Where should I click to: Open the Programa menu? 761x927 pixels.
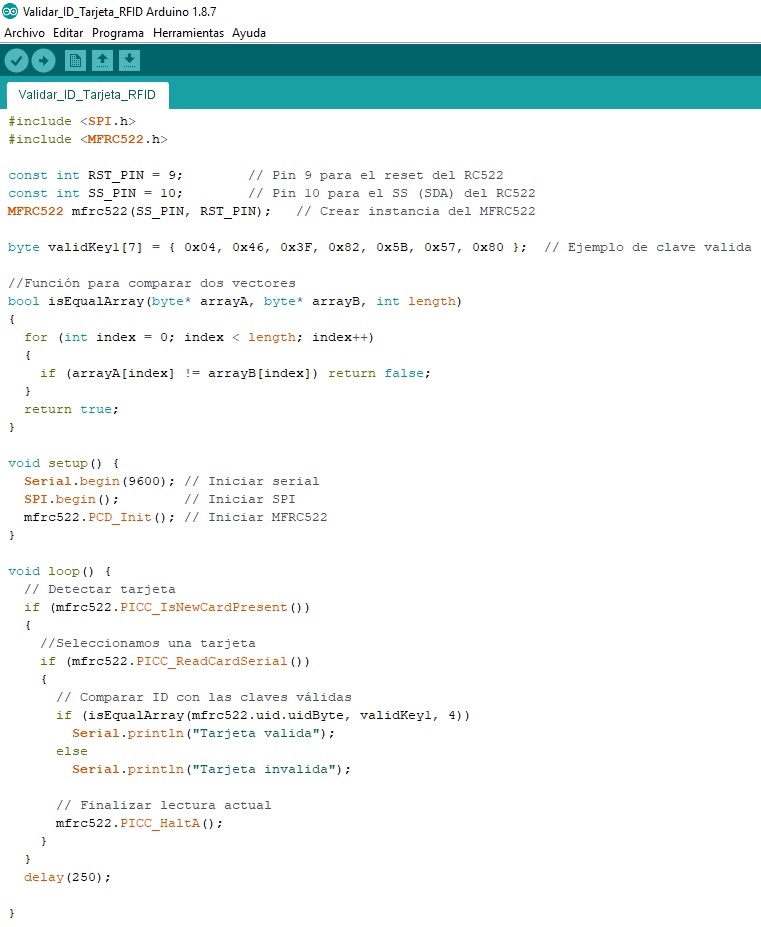point(118,33)
